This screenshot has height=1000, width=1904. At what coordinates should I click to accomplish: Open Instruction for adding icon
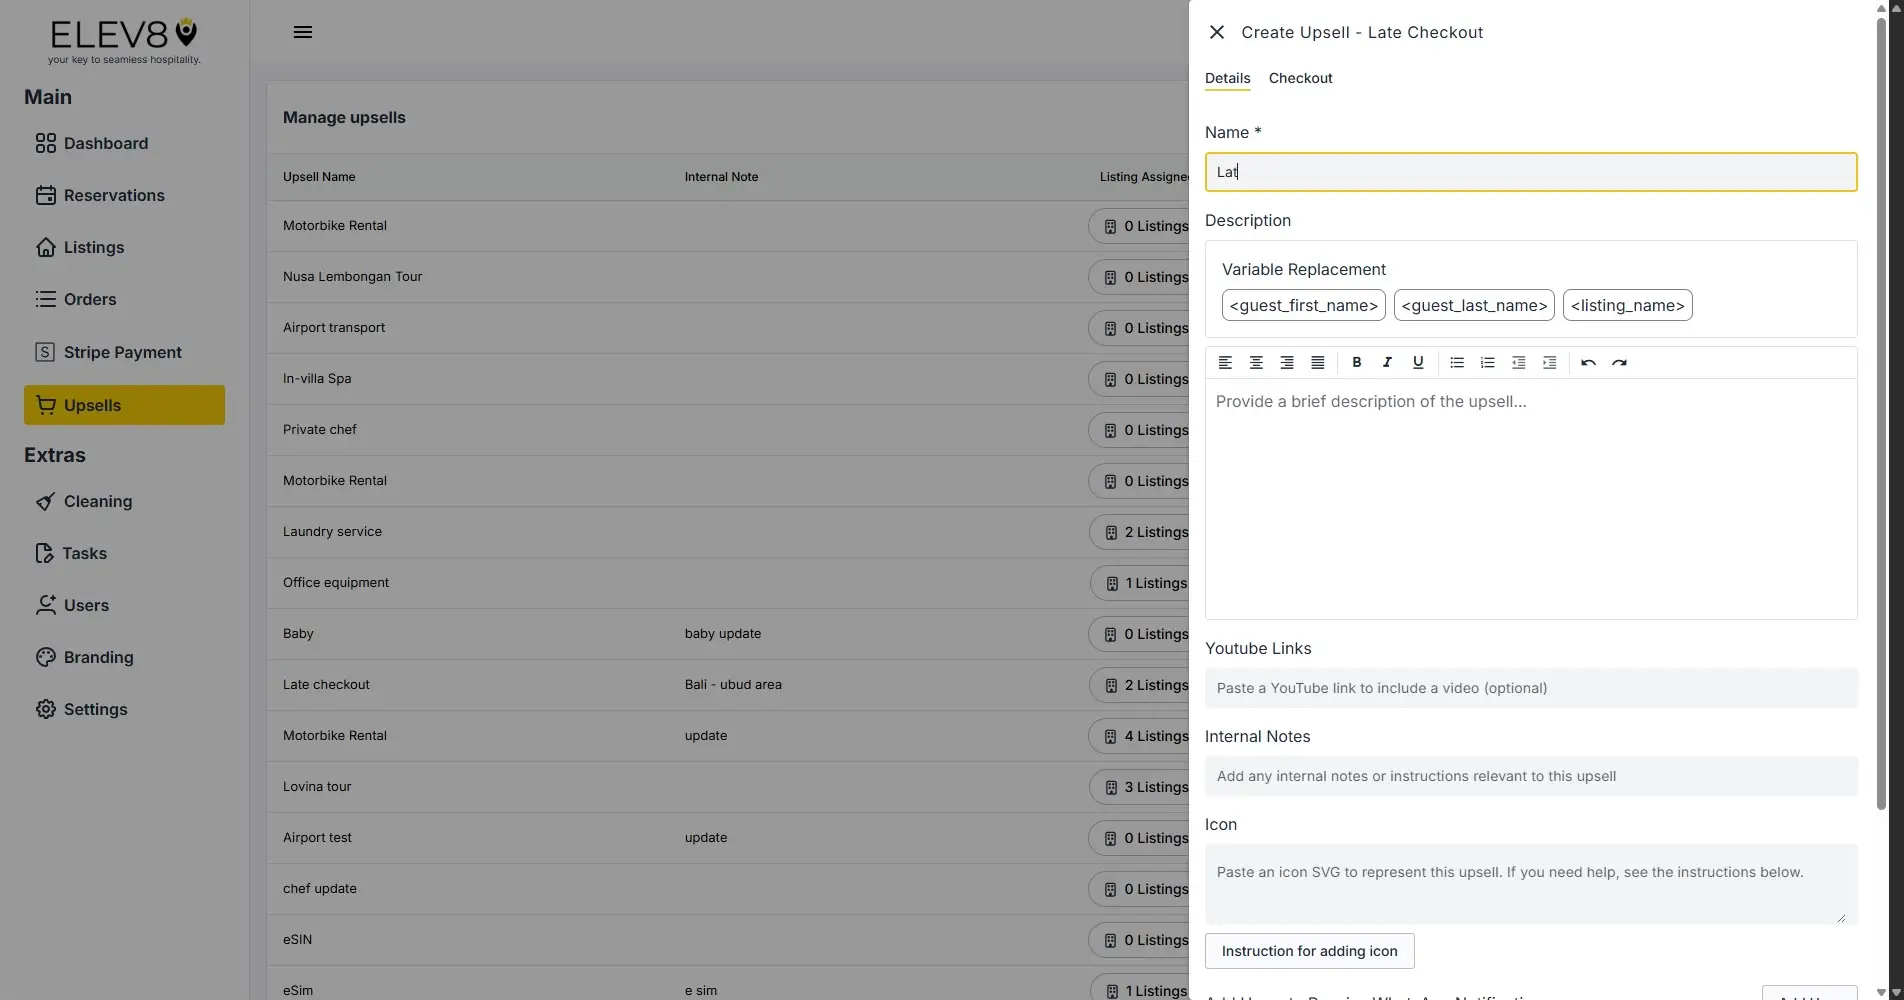click(x=1309, y=951)
